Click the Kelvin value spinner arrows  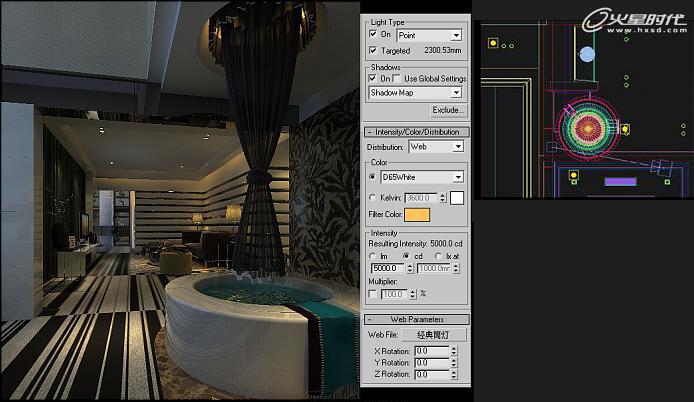point(443,198)
